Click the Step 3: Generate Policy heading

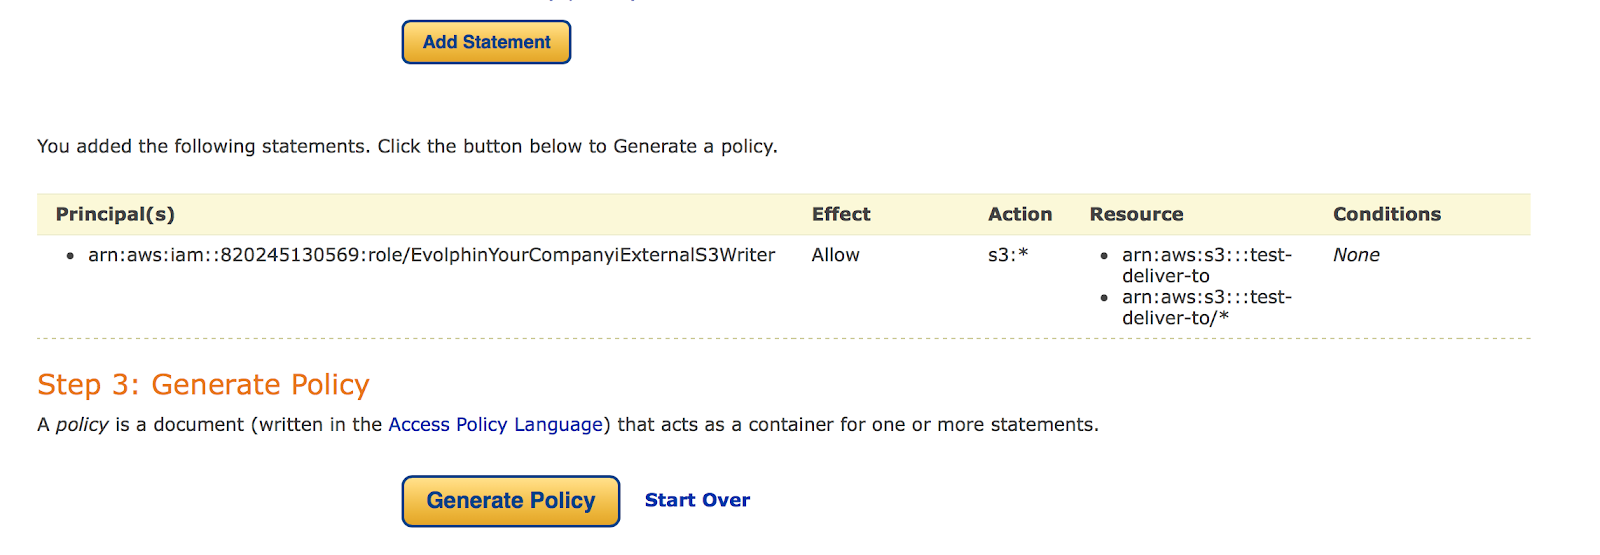pos(203,385)
